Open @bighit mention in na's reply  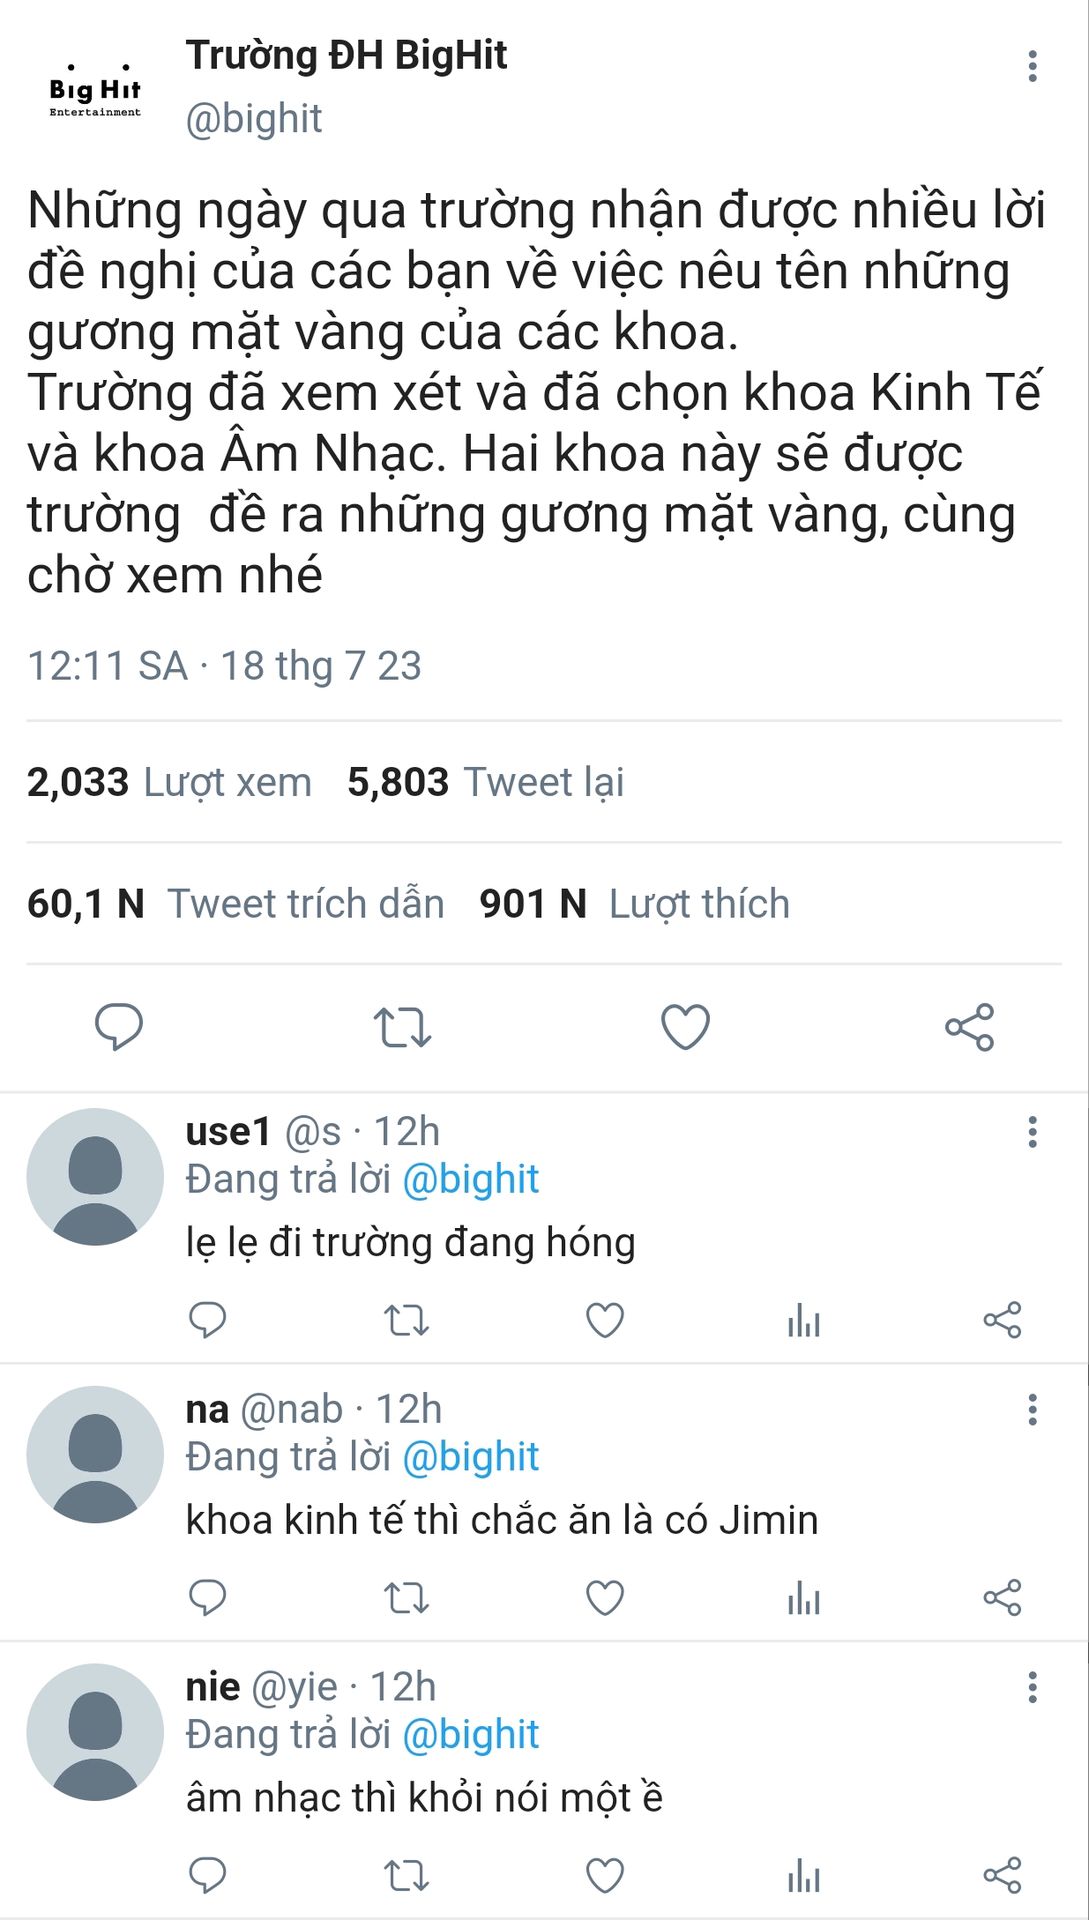[x=470, y=1457]
